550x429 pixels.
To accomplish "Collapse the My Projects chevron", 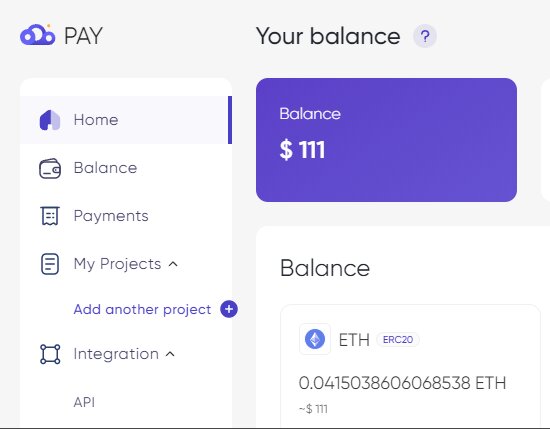I will pos(173,264).
